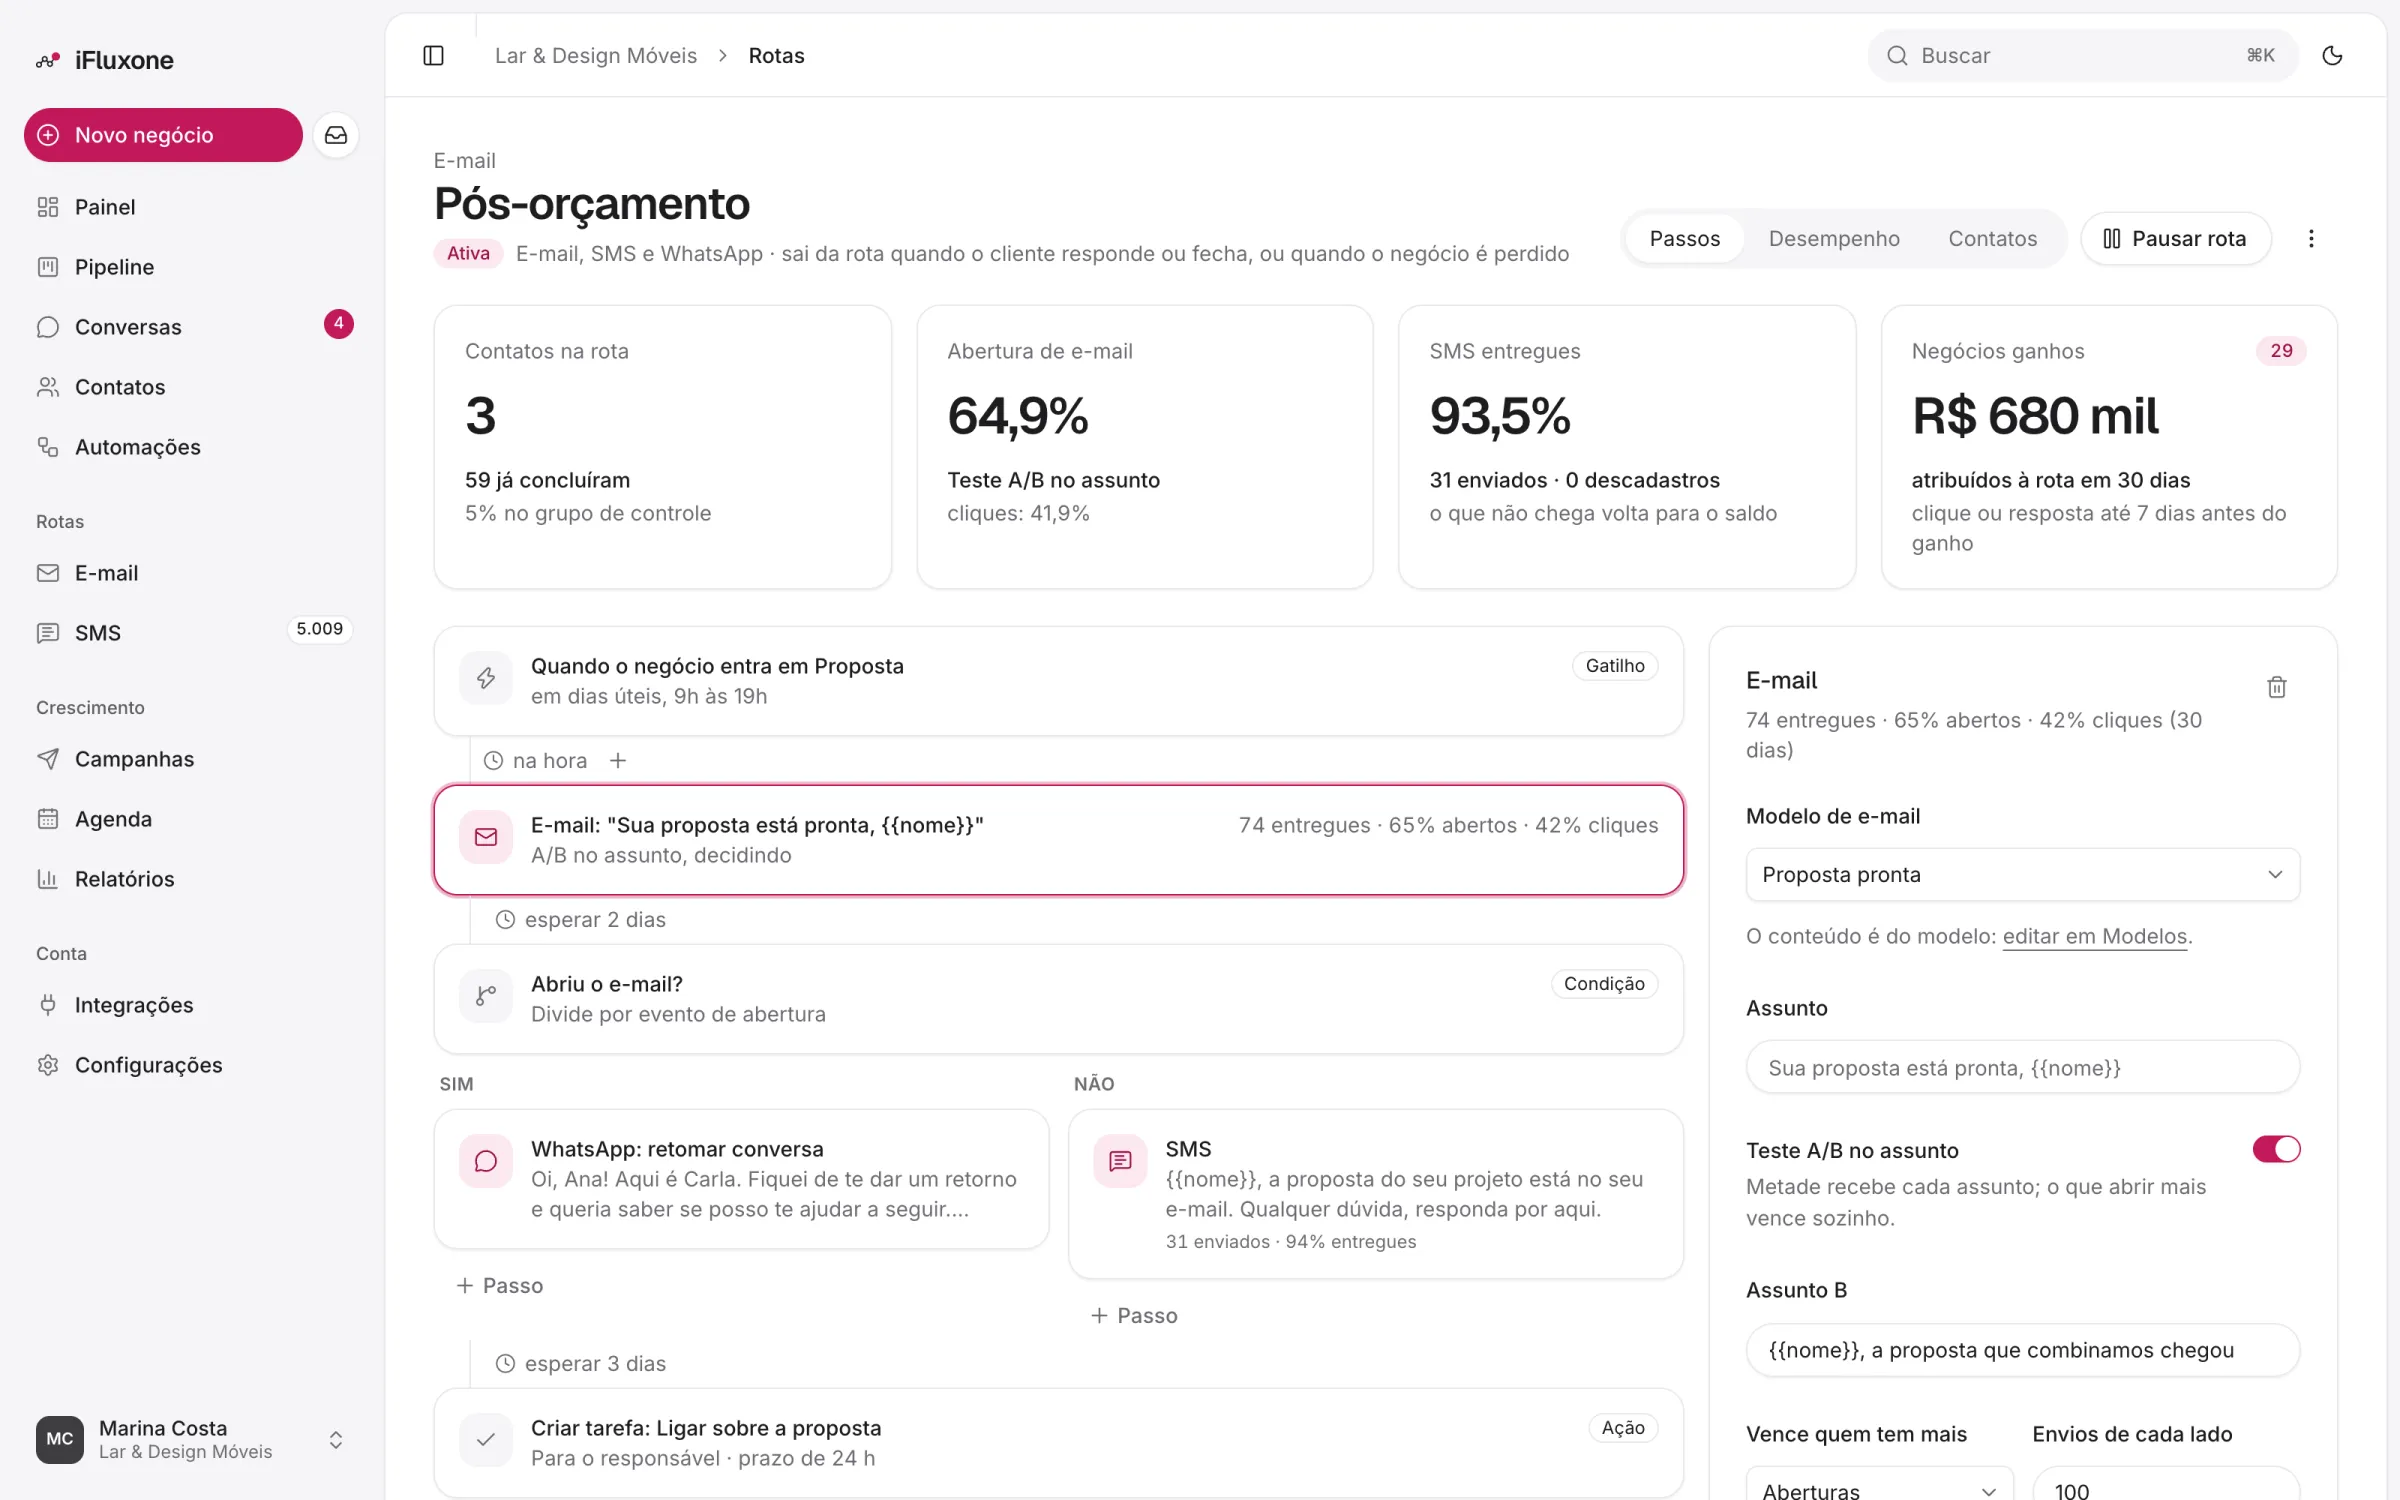Click the checkmark icon of Criar tarefa step
Screen dimensions: 2400x1500
pos(486,1440)
